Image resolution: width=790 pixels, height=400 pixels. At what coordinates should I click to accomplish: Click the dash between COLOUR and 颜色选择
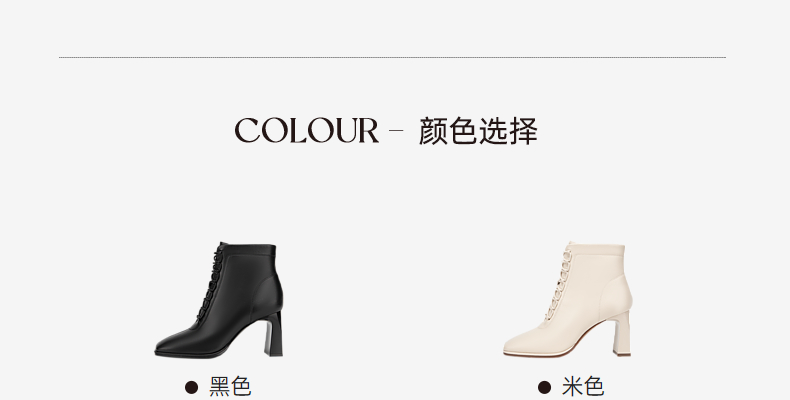pos(397,130)
